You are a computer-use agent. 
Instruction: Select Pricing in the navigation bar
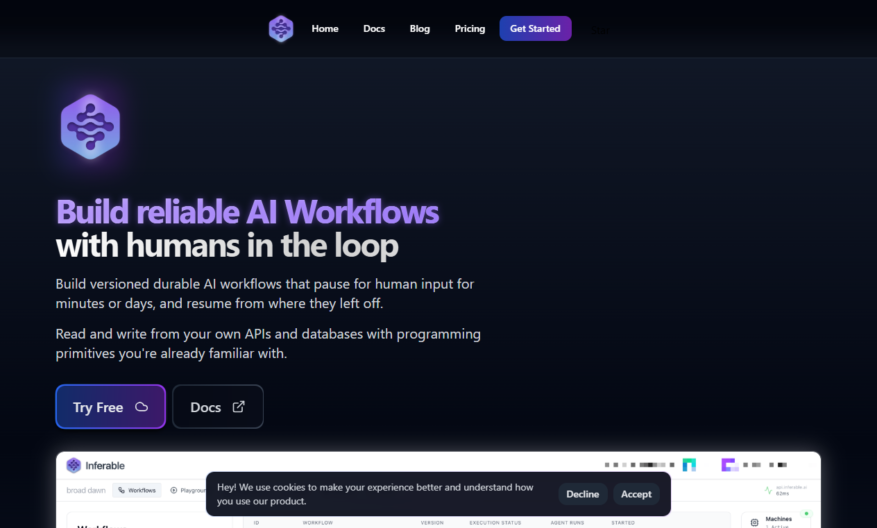click(x=470, y=29)
